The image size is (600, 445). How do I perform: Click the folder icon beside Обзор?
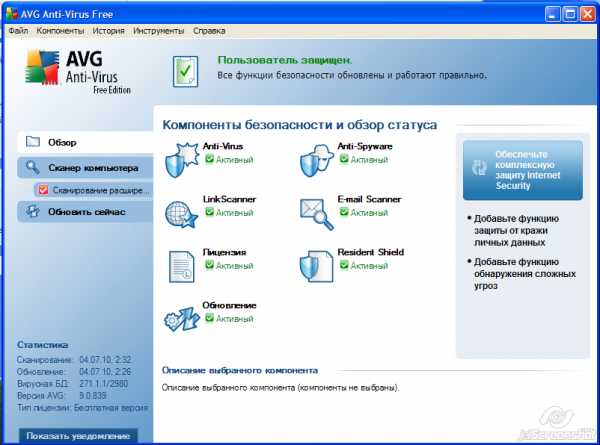(x=33, y=142)
